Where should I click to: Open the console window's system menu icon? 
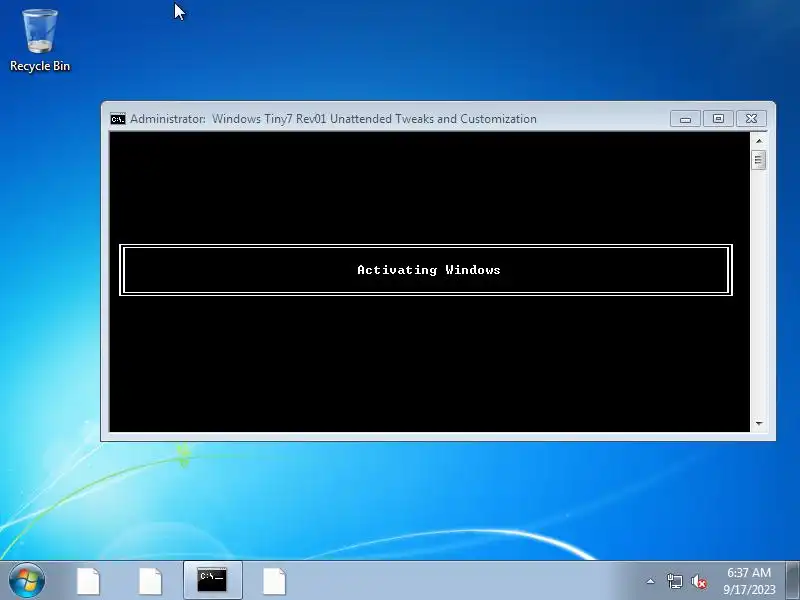pos(118,119)
